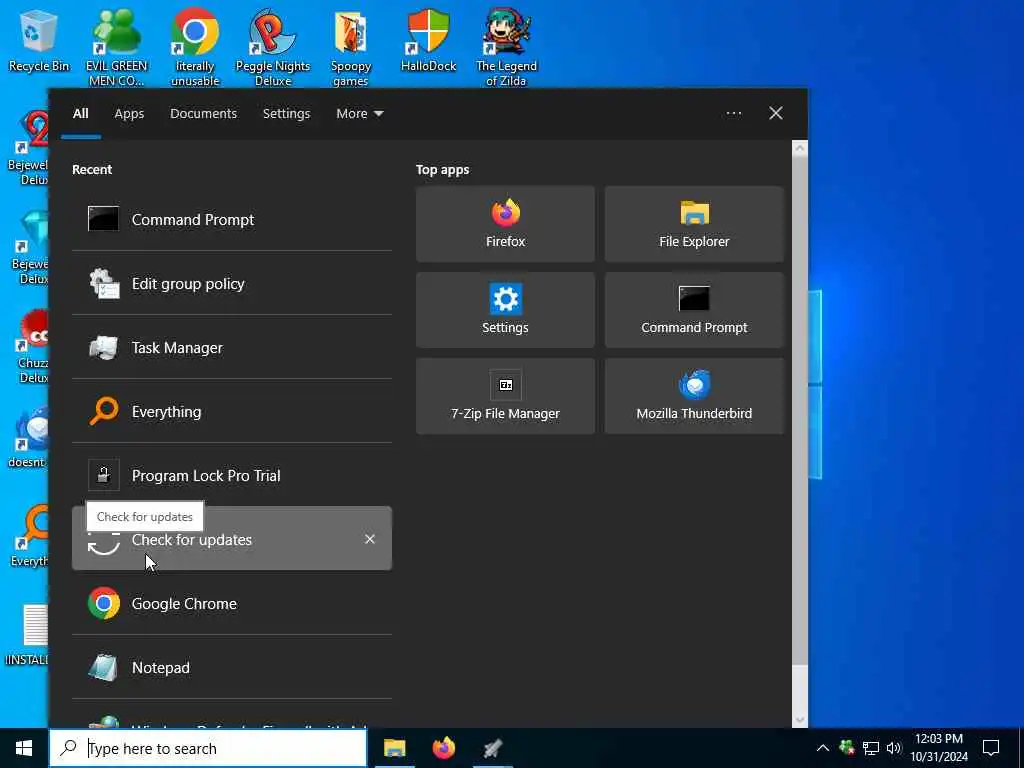This screenshot has width=1024, height=768.
Task: Open File Explorer on the taskbar
Action: pos(394,748)
